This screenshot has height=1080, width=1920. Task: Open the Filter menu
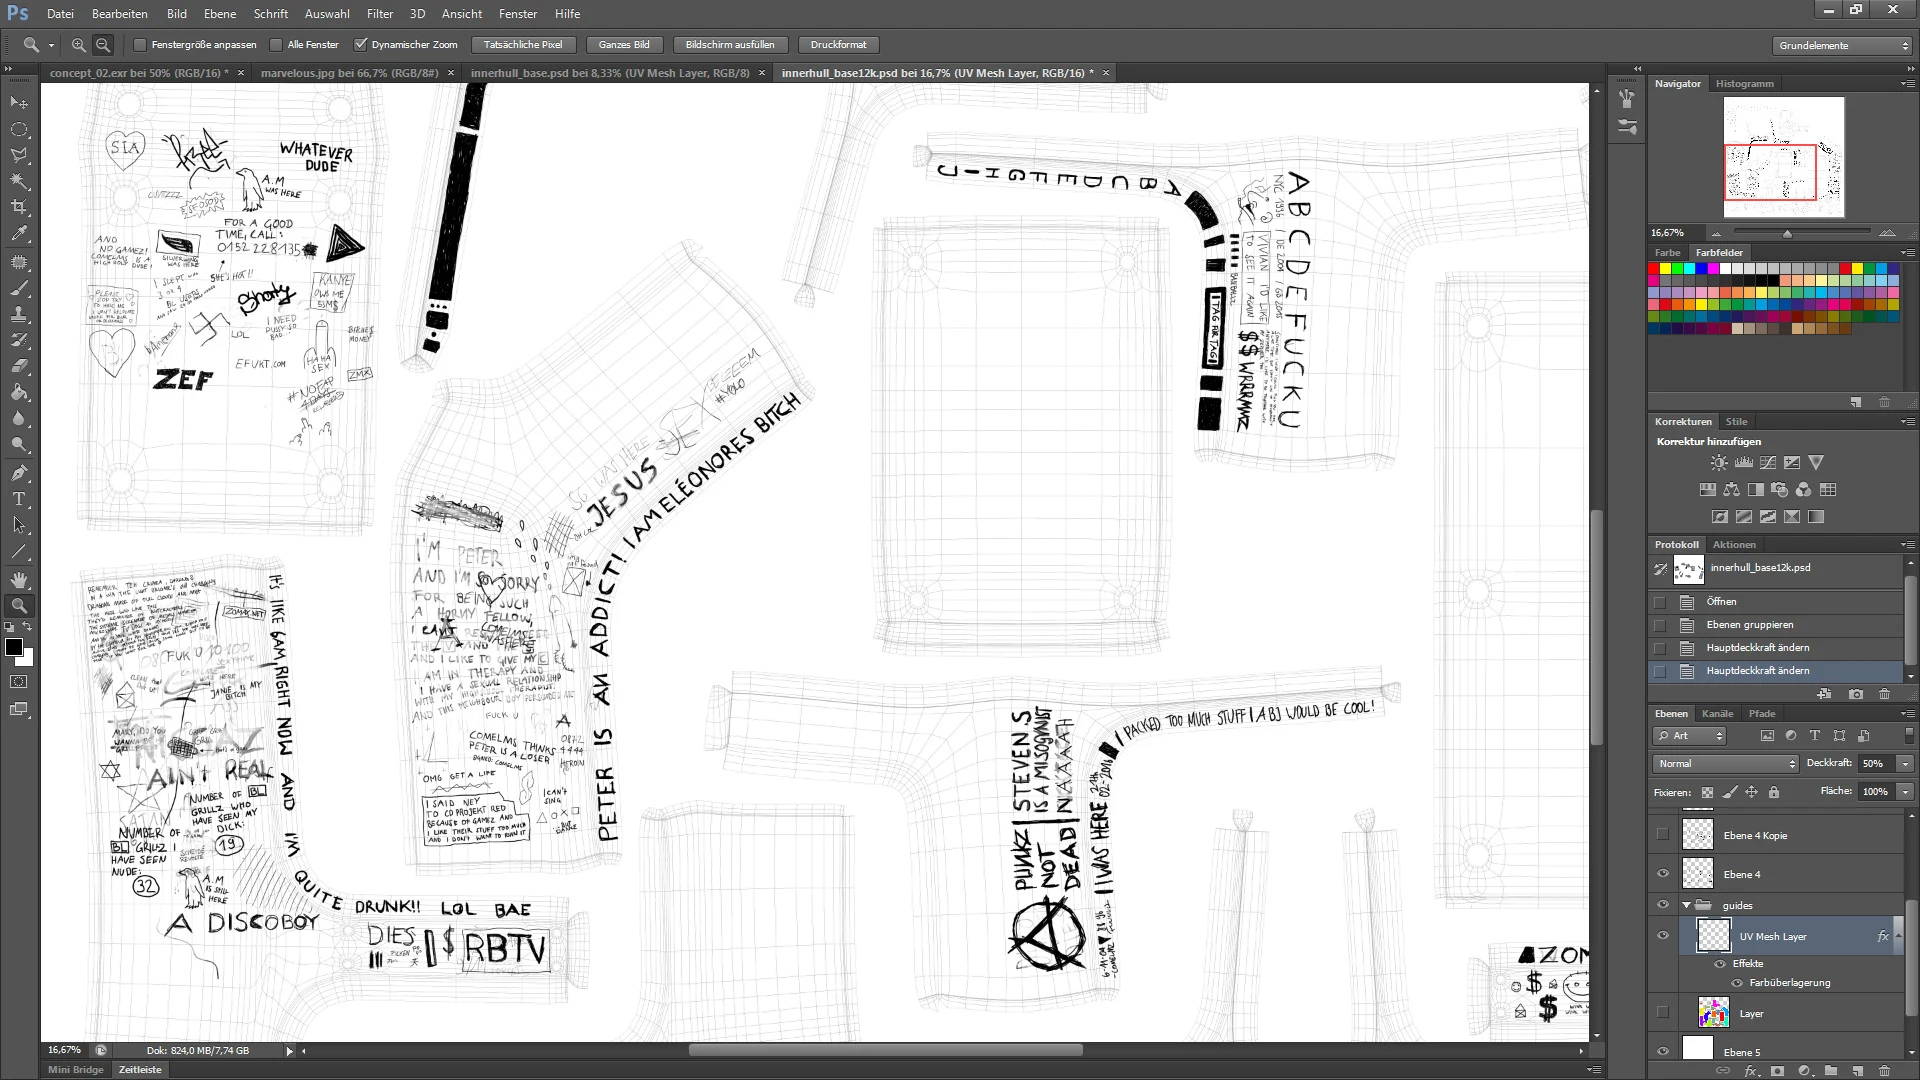coord(380,14)
